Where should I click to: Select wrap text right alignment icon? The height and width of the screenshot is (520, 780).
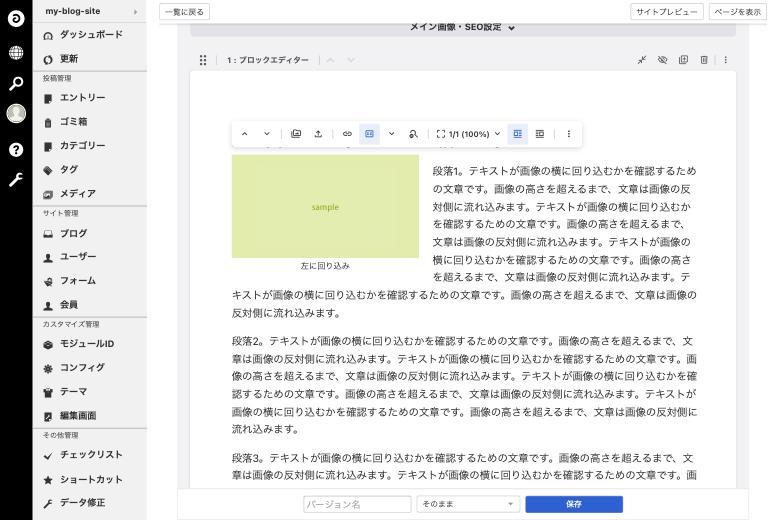tap(540, 134)
